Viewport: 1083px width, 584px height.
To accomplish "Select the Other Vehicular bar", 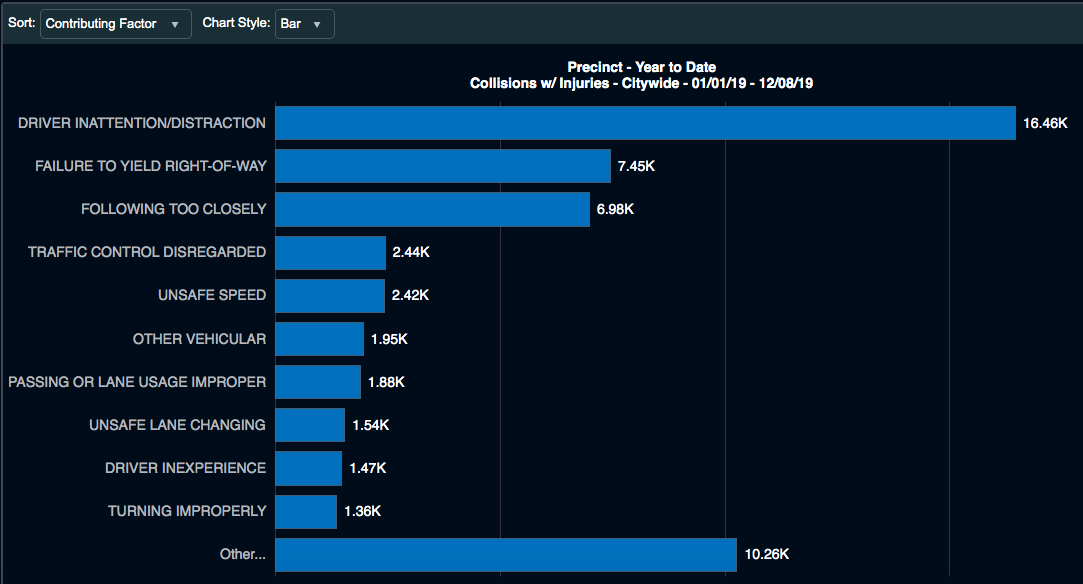I will pyautogui.click(x=319, y=339).
